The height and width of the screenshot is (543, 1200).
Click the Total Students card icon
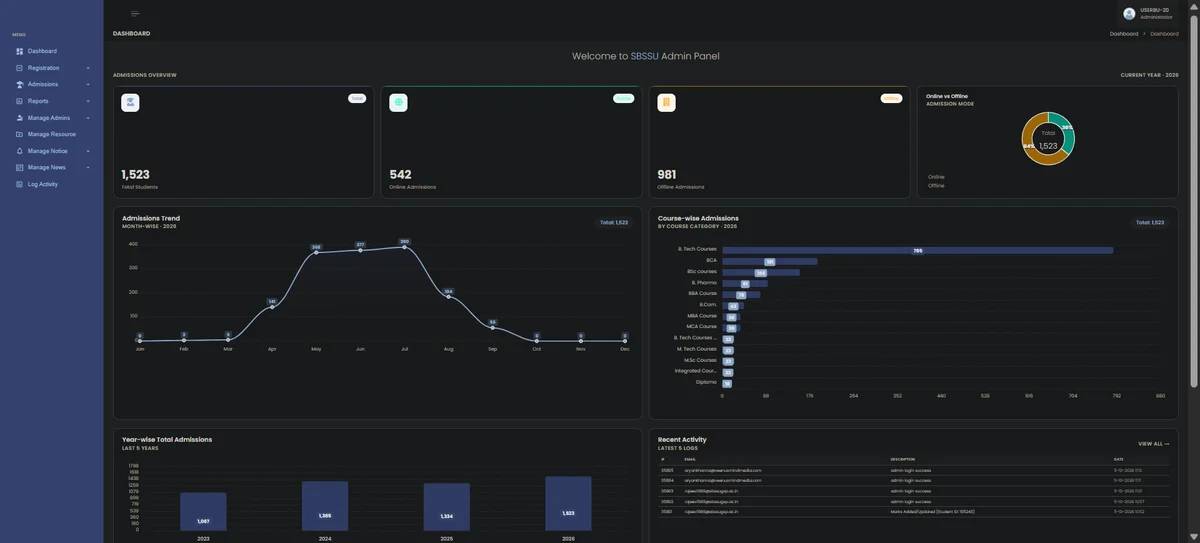130,102
